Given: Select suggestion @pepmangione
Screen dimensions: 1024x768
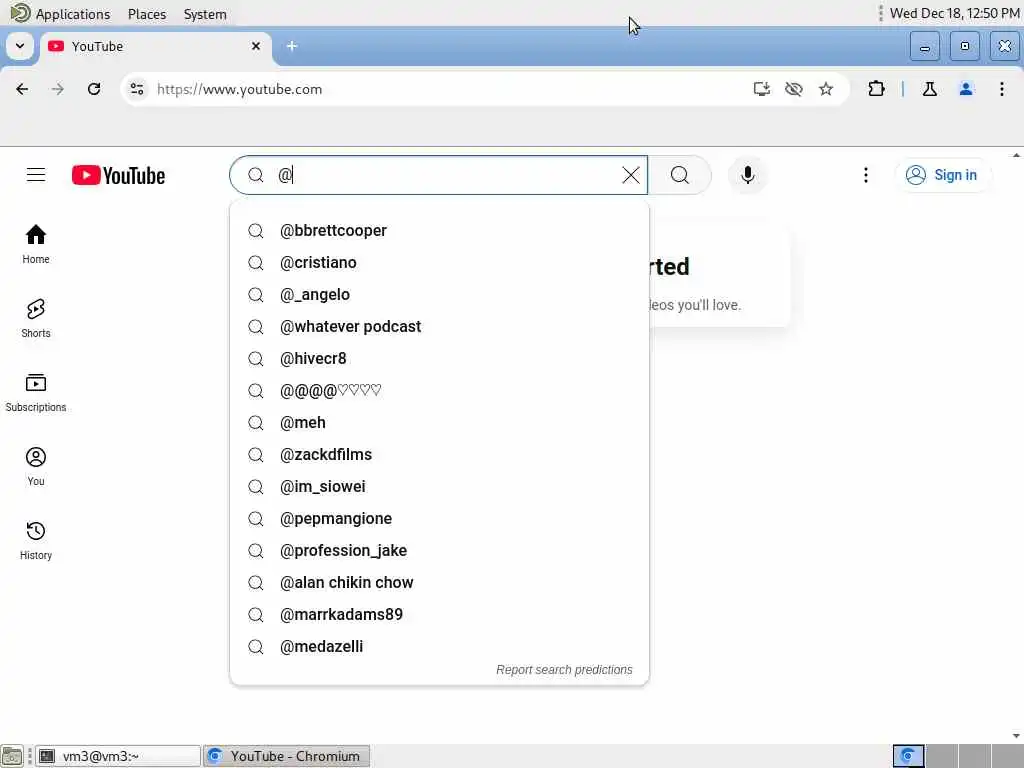Looking at the screenshot, I should [440, 519].
